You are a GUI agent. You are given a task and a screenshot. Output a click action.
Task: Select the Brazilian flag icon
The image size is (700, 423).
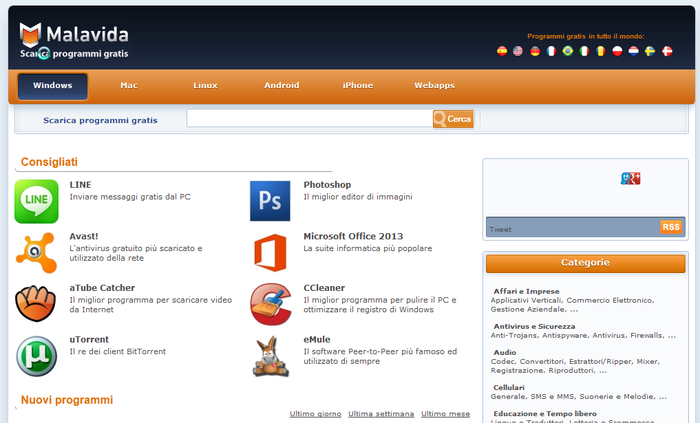tap(568, 51)
